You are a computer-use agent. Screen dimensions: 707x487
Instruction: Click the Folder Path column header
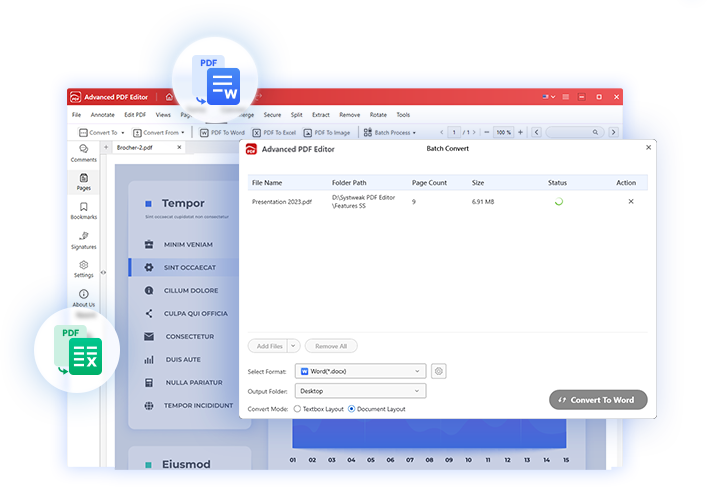pyautogui.click(x=349, y=183)
